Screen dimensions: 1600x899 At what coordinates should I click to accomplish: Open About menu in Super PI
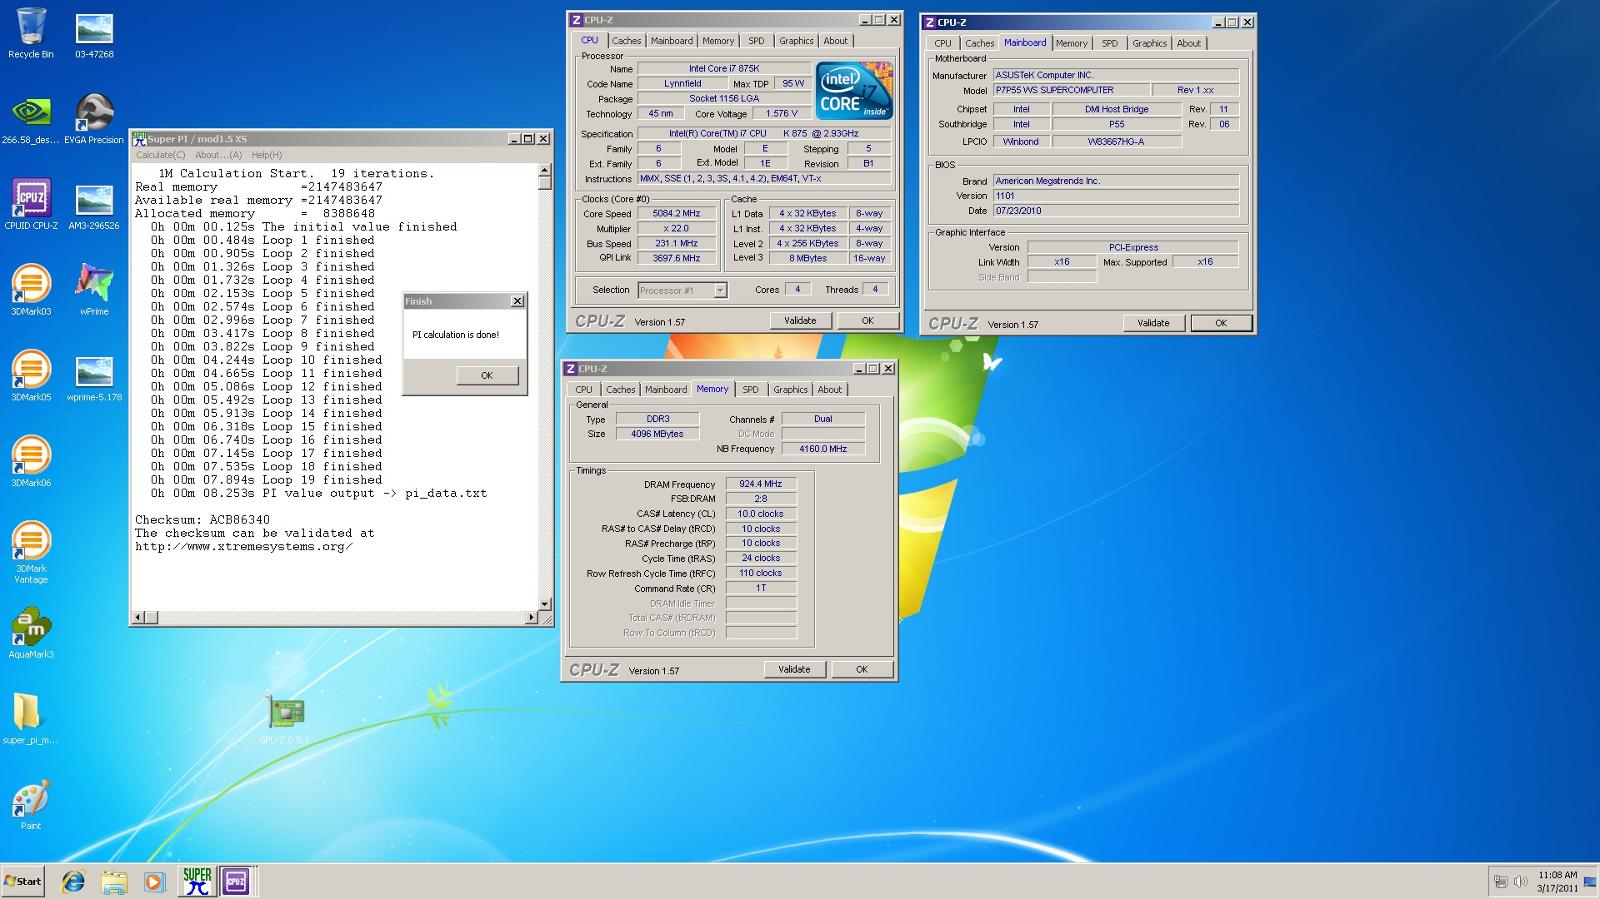pos(218,155)
